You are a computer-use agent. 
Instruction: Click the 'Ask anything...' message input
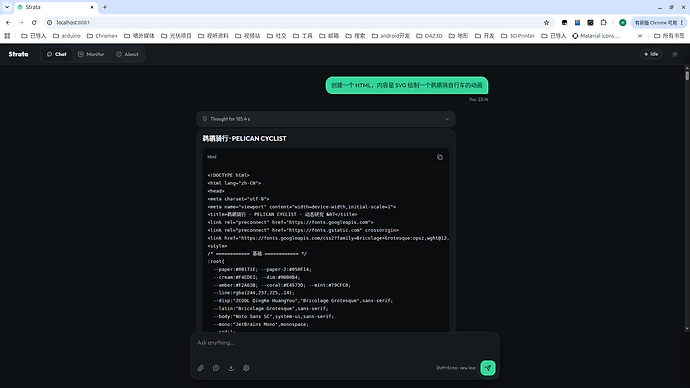(345, 343)
